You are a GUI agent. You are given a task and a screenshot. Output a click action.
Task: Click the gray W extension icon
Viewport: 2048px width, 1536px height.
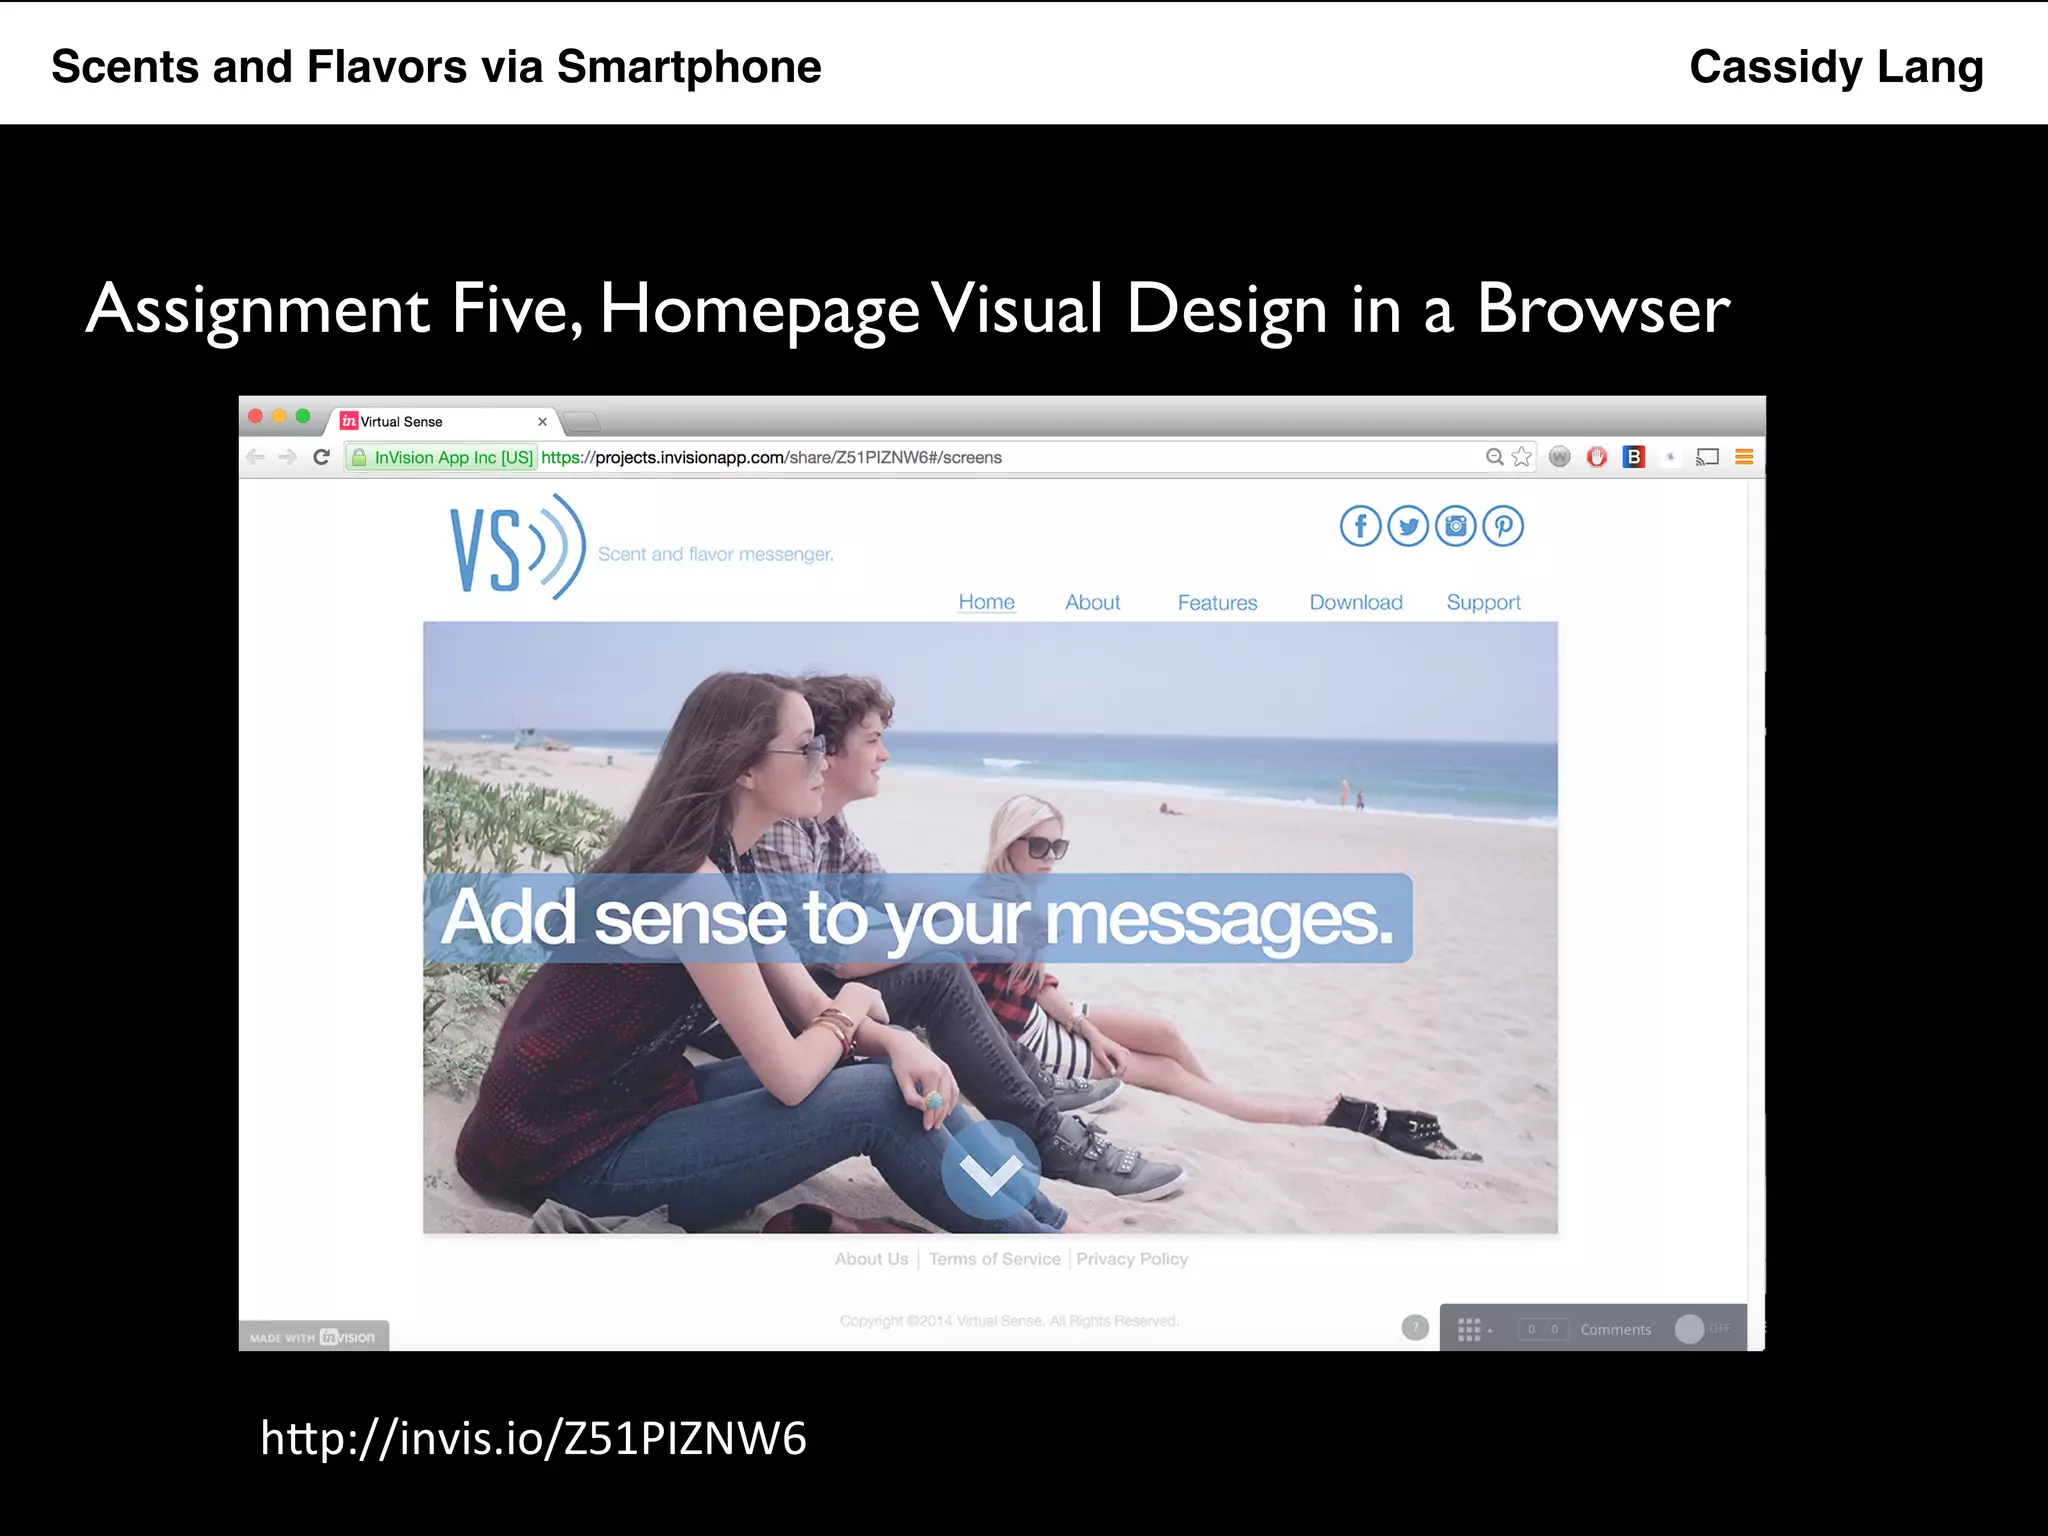1559,457
